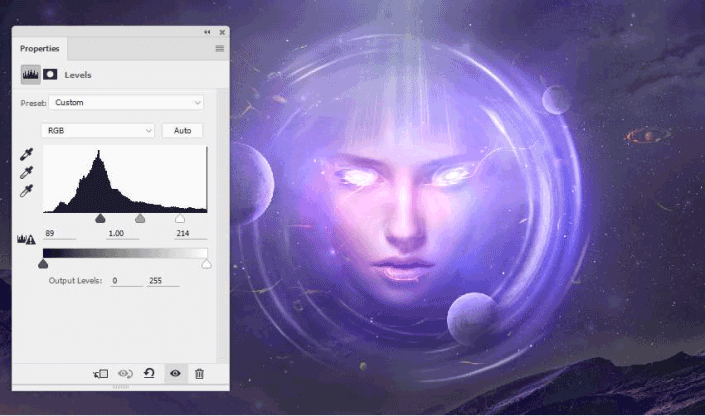Close the Properties panel

pos(222,32)
